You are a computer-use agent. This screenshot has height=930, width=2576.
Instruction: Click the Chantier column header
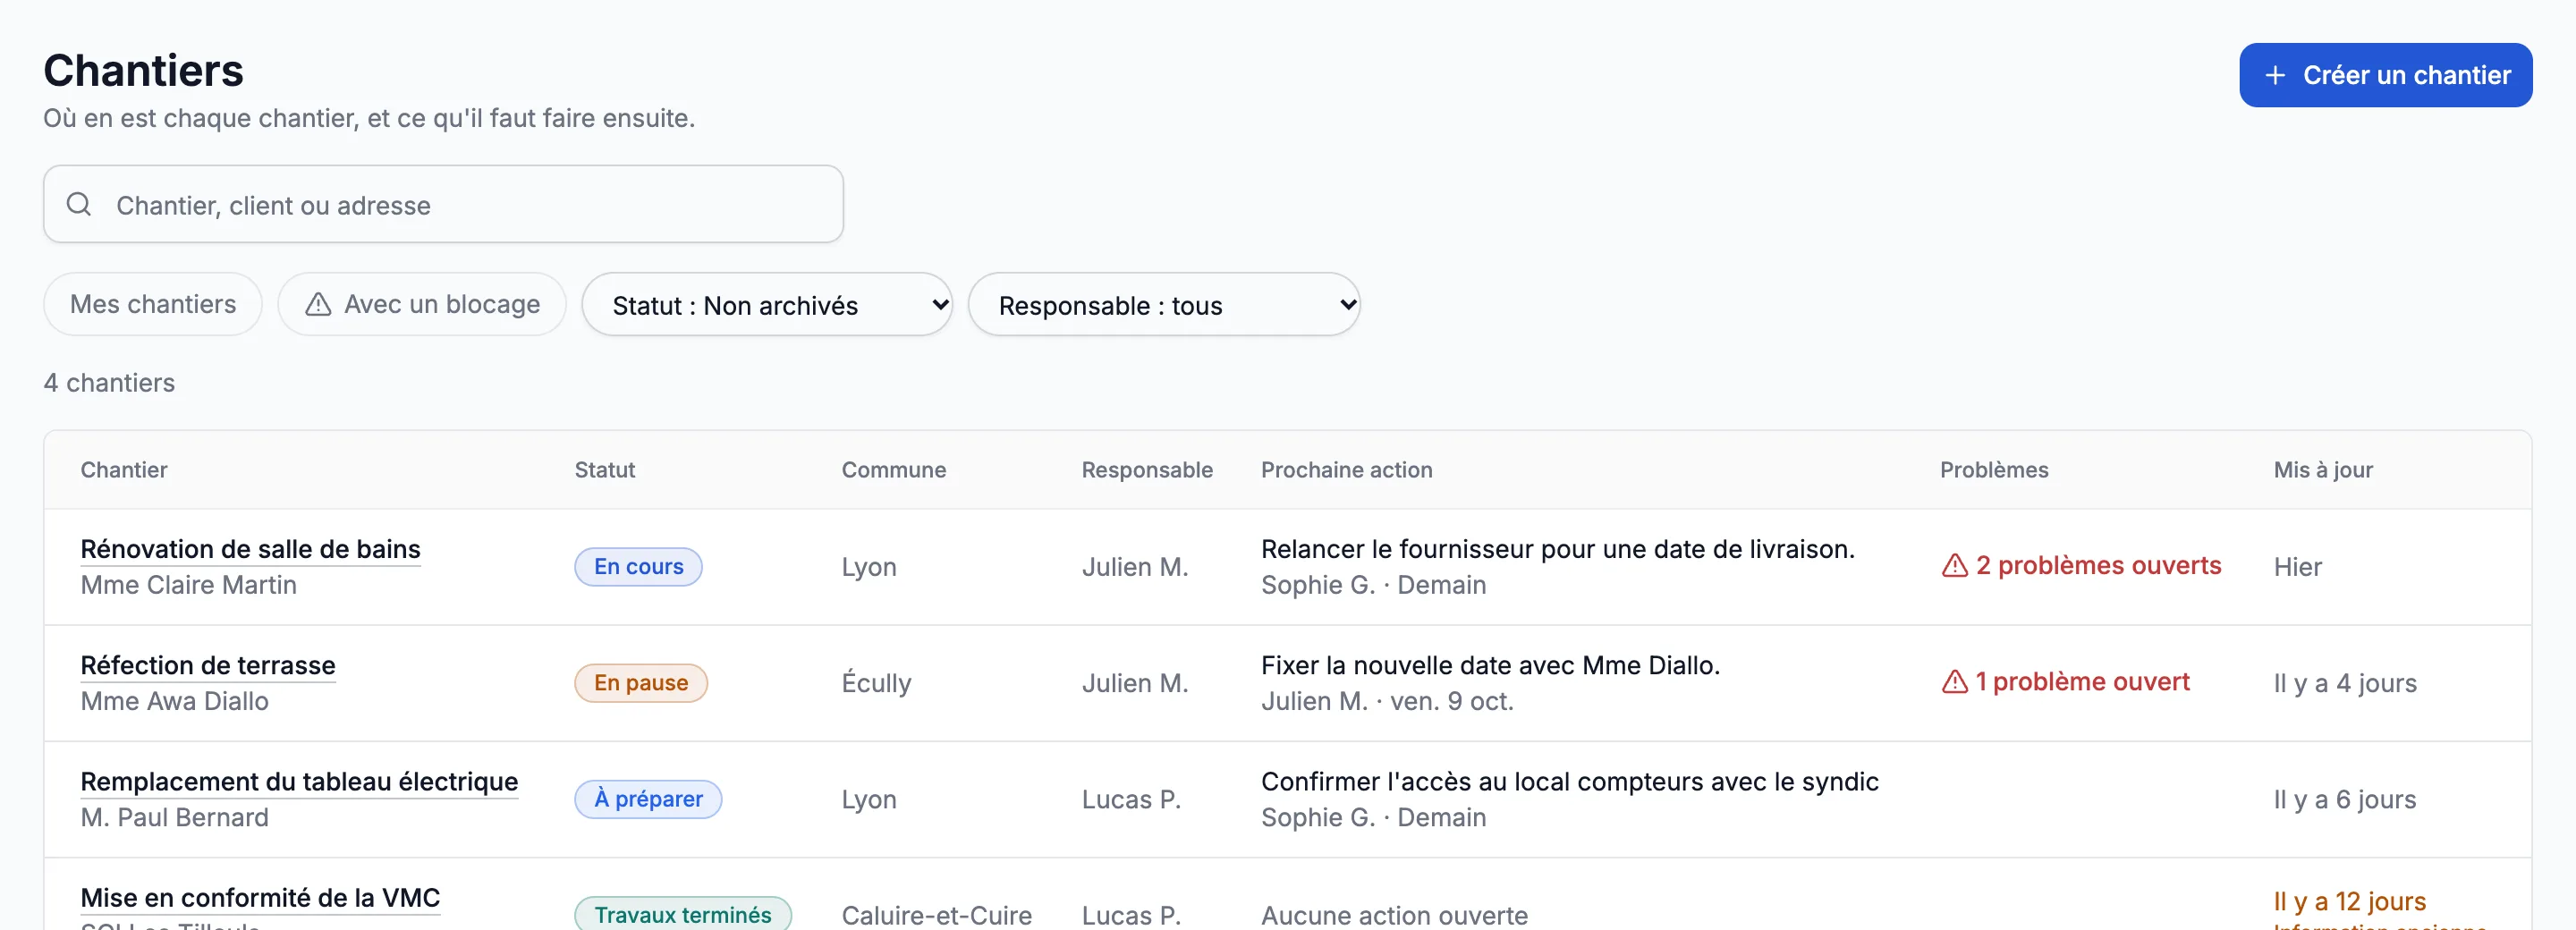(124, 470)
